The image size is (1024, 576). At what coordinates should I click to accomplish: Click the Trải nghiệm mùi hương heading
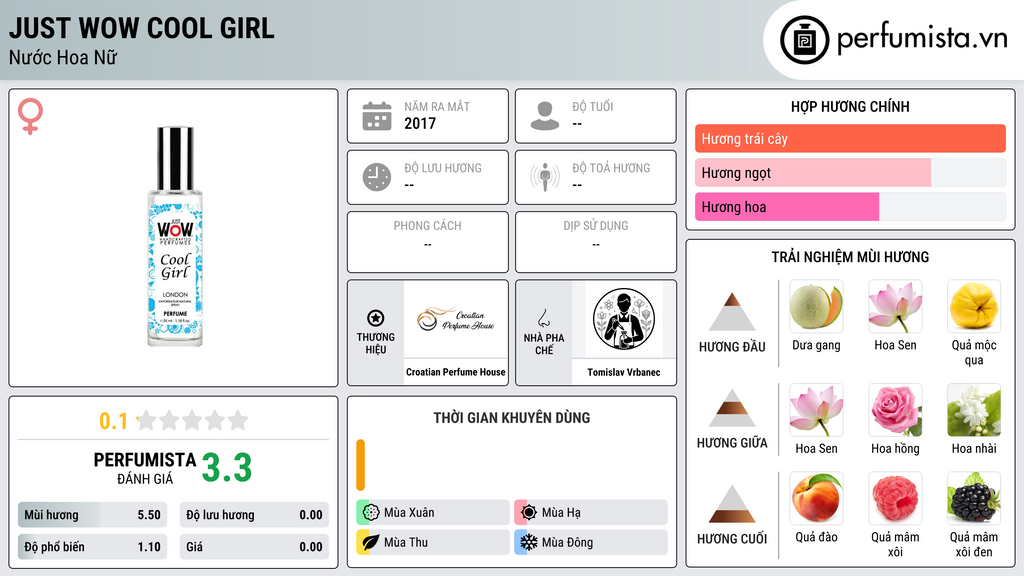point(850,257)
